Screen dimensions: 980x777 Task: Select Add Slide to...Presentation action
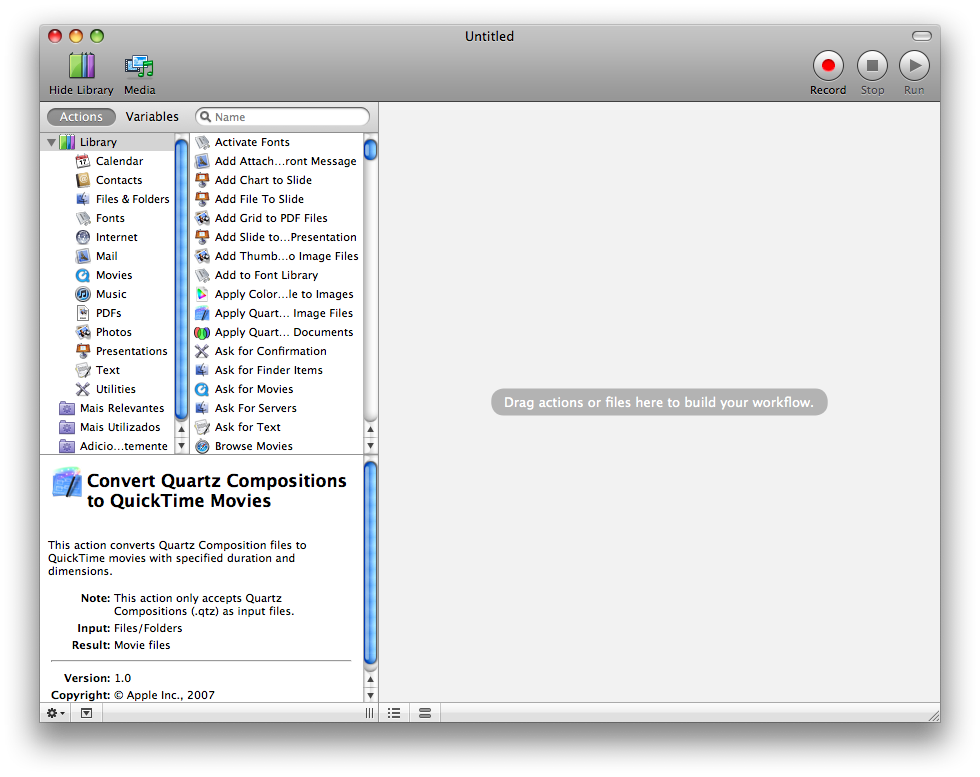[x=277, y=237]
